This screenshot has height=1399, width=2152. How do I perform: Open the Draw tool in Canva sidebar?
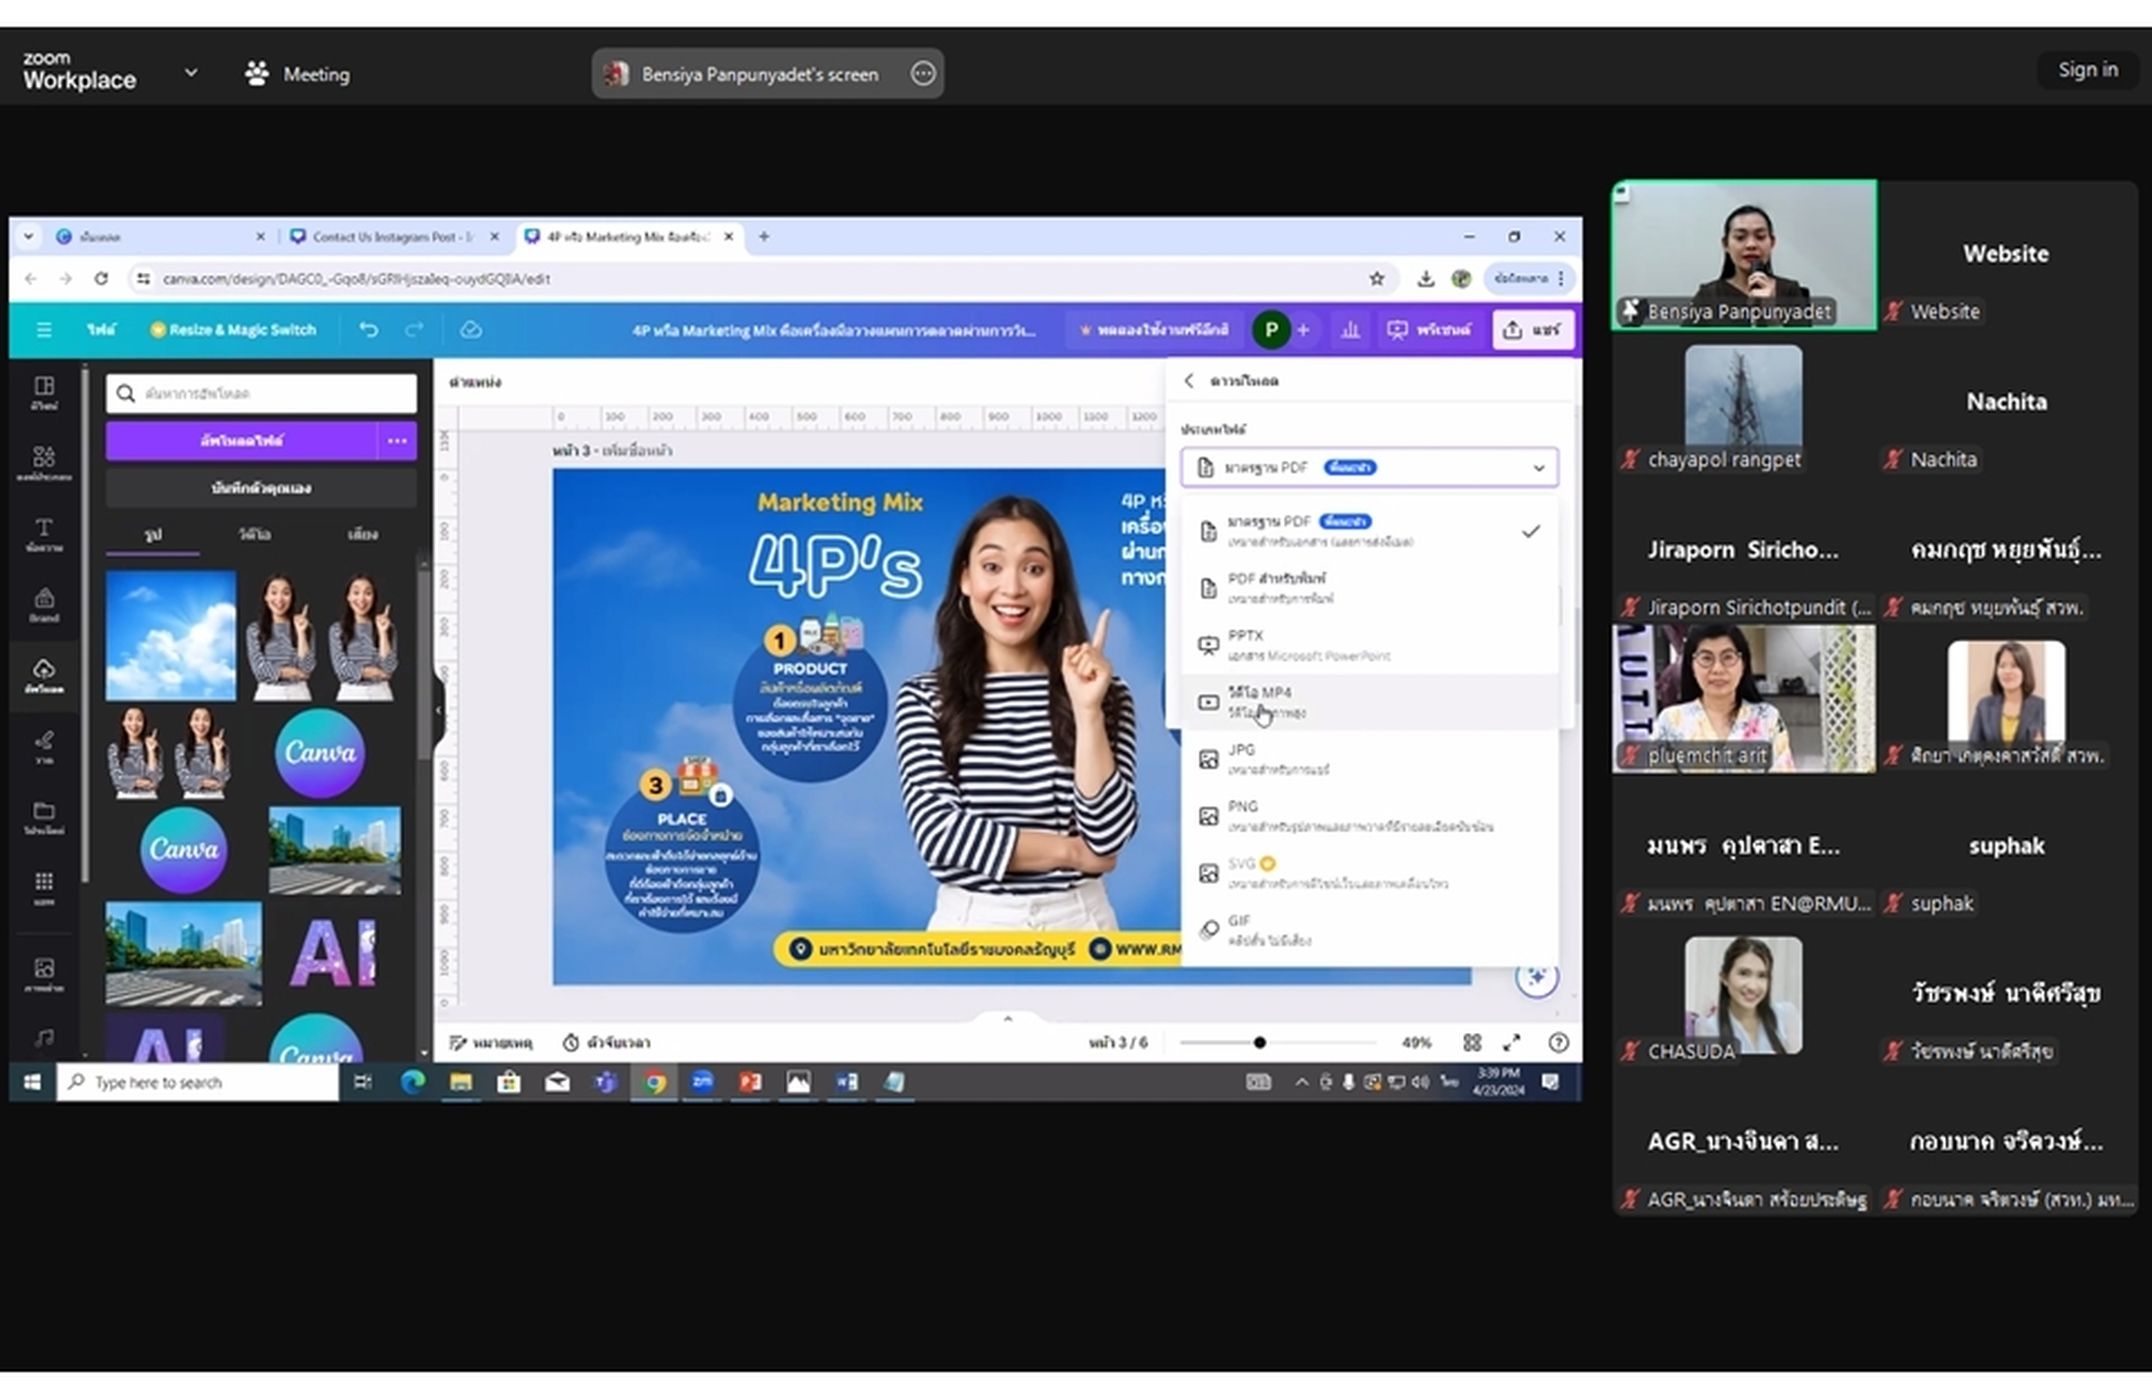(x=44, y=746)
